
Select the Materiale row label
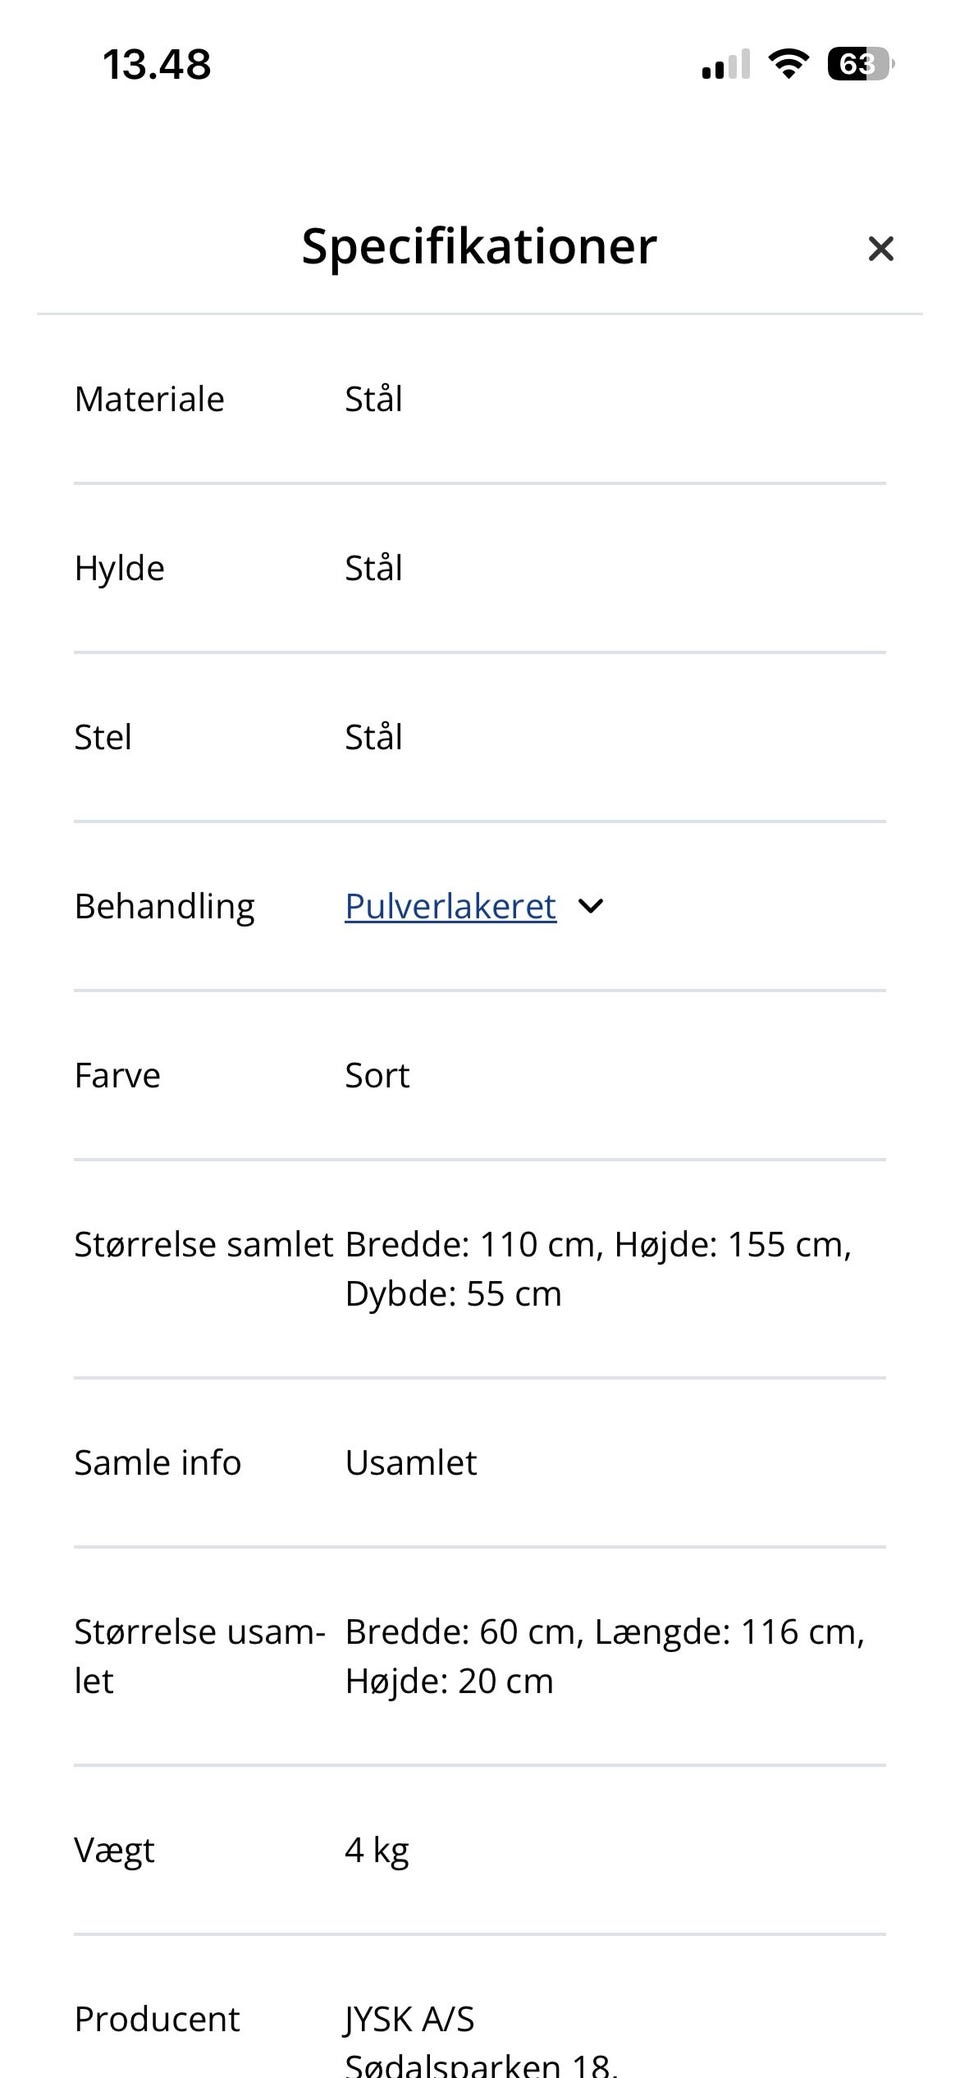point(149,399)
